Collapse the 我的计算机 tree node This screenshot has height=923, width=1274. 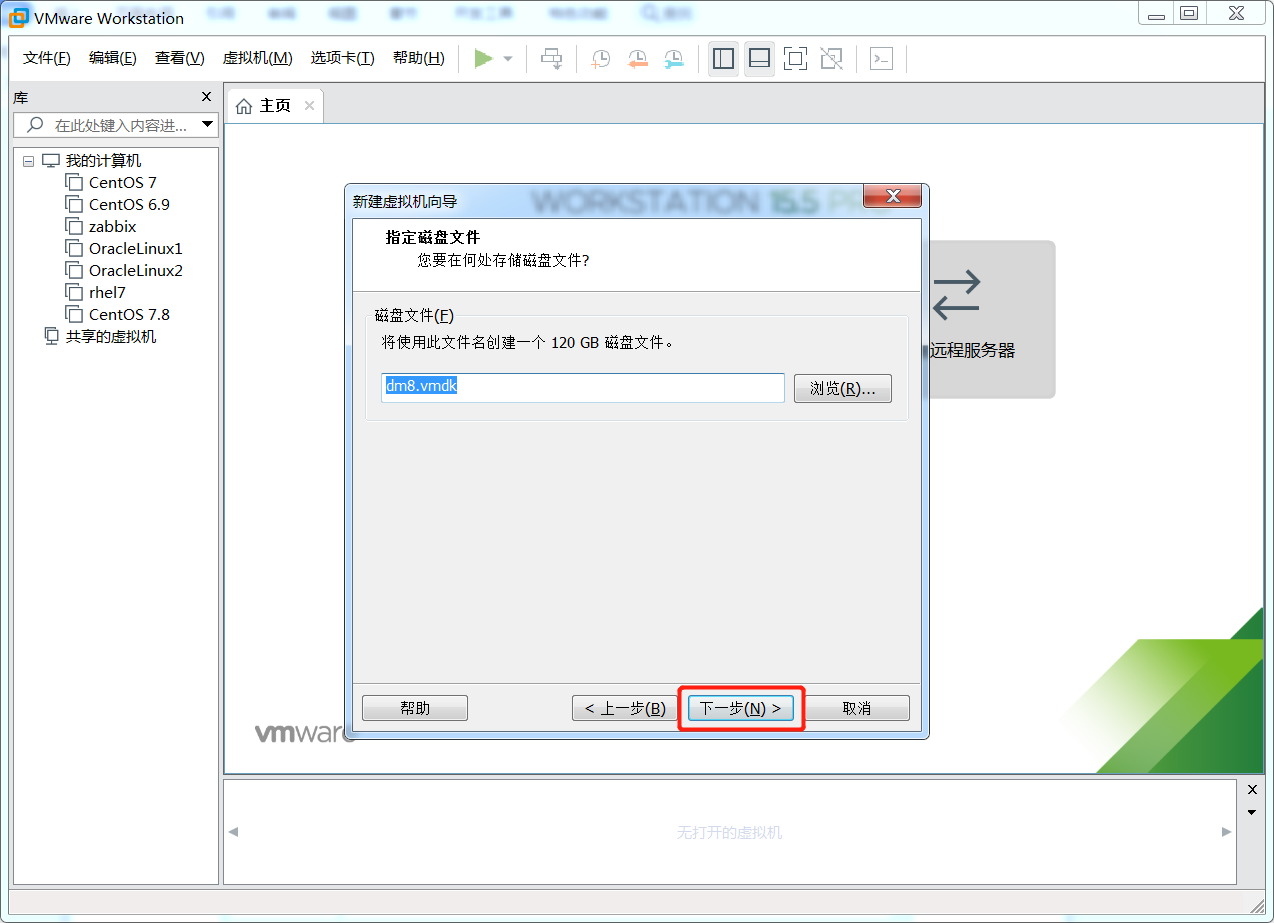(29, 161)
